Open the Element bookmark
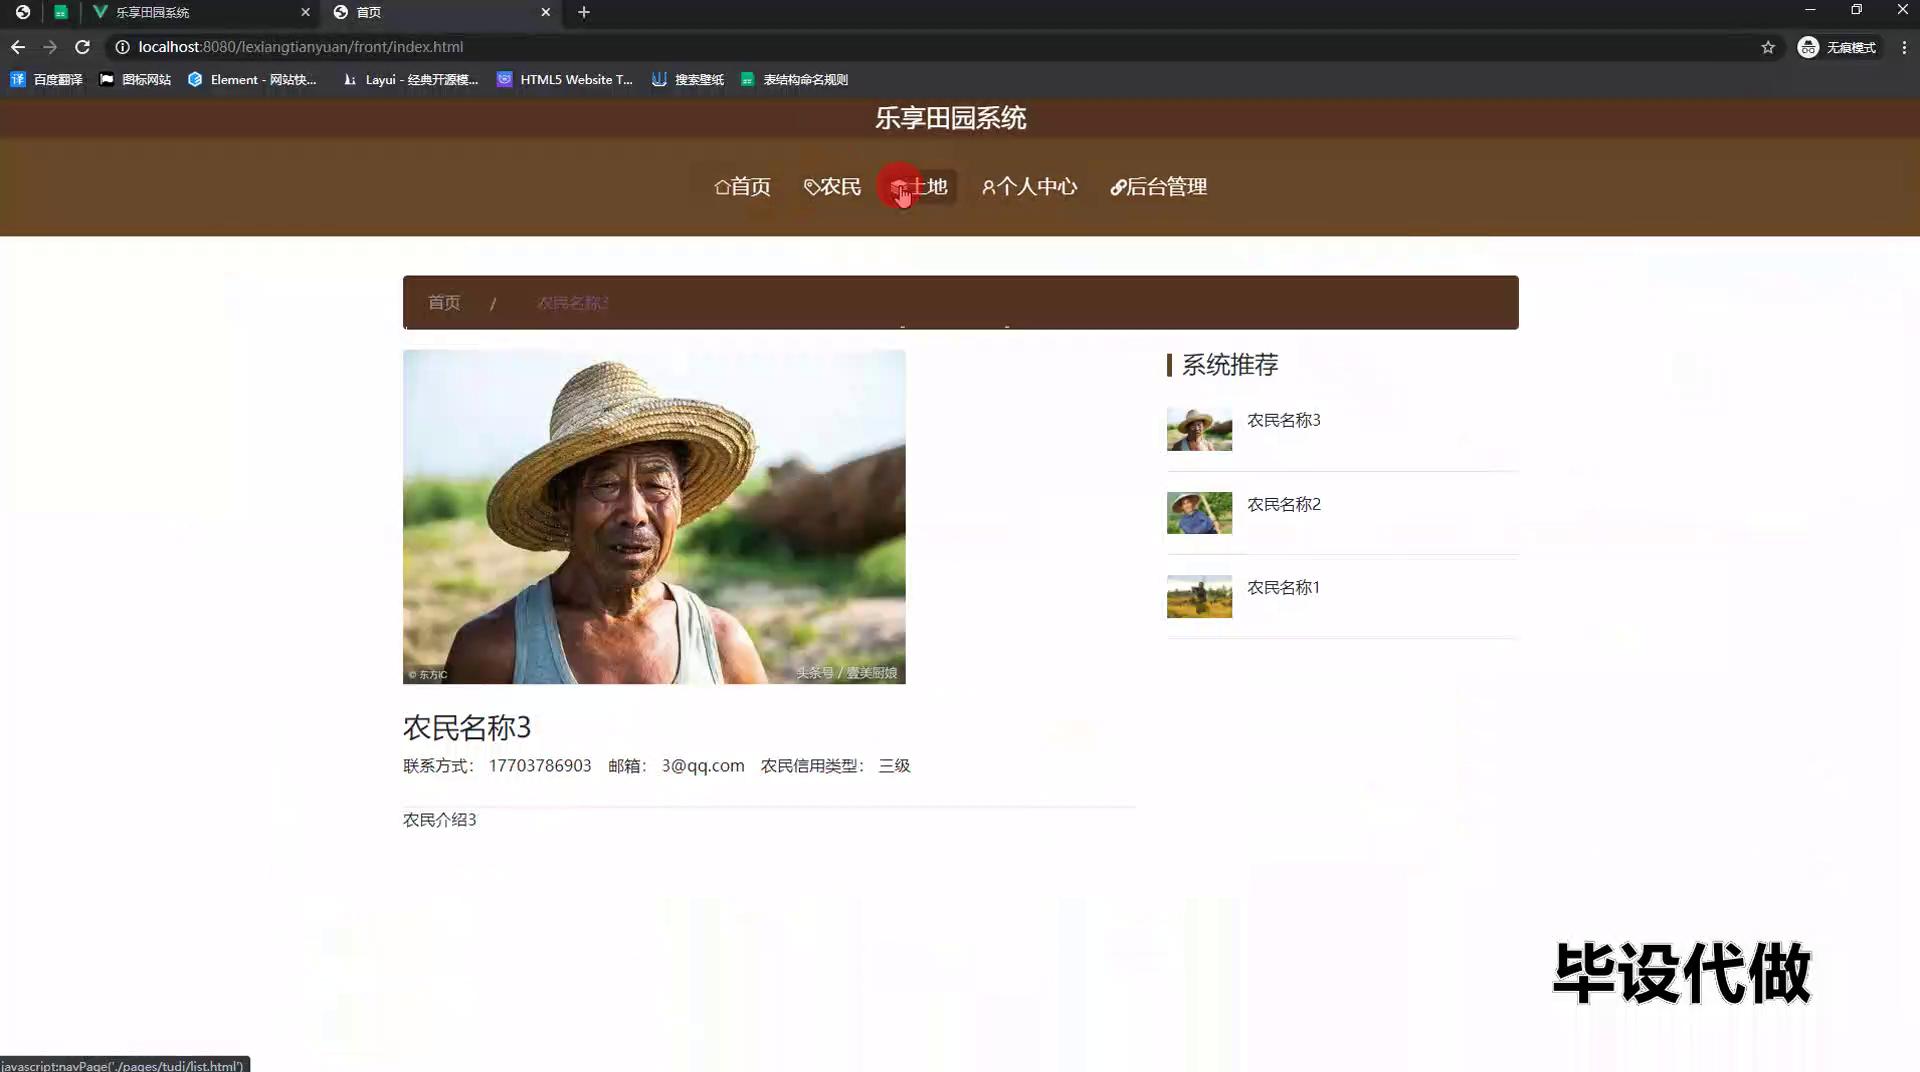The image size is (1920, 1072). [x=252, y=79]
